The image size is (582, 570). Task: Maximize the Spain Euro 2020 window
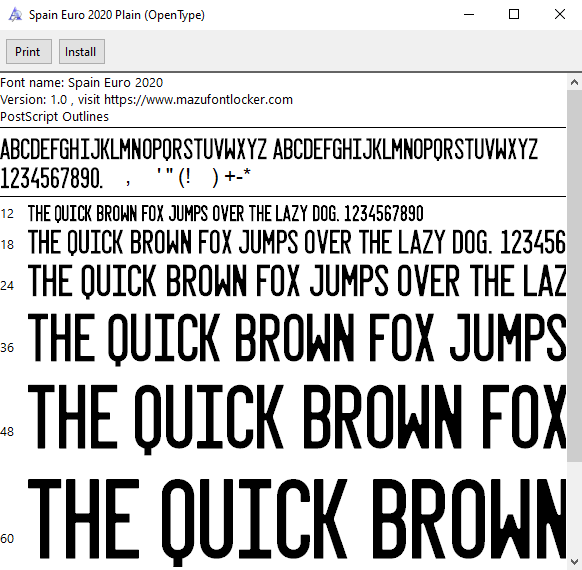pyautogui.click(x=514, y=14)
